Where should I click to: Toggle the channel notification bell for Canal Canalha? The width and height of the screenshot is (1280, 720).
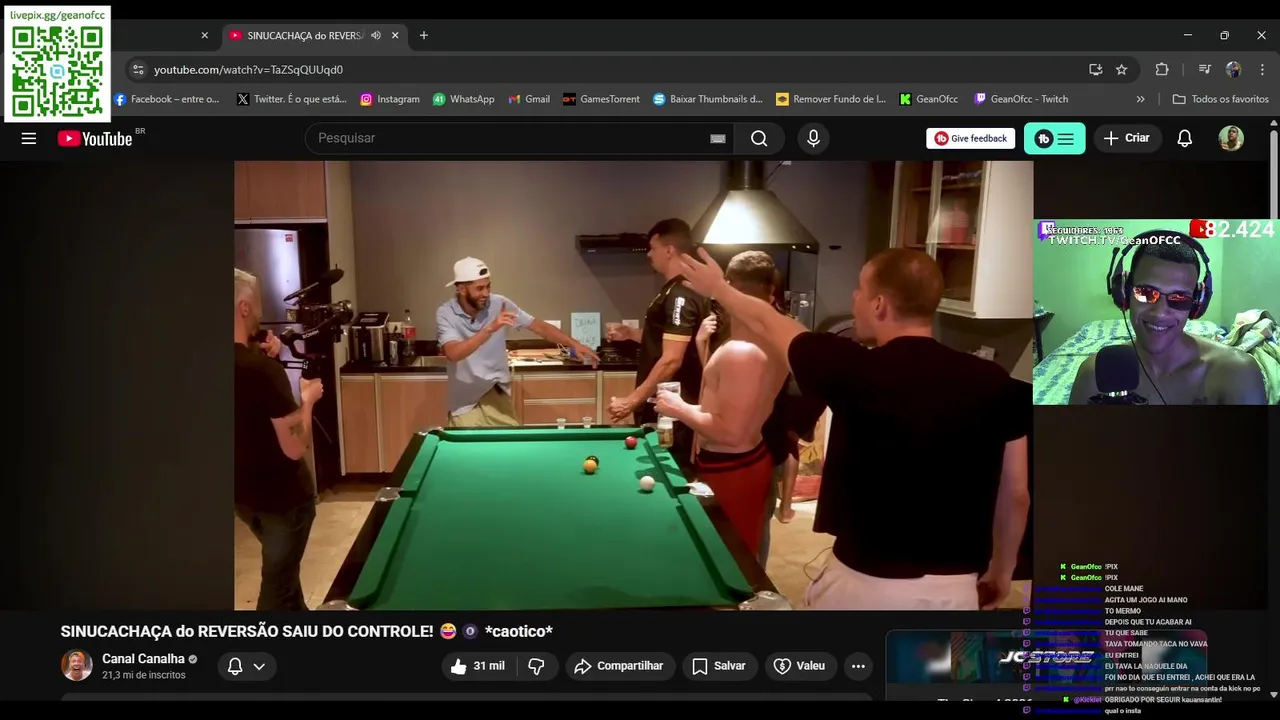[235, 666]
